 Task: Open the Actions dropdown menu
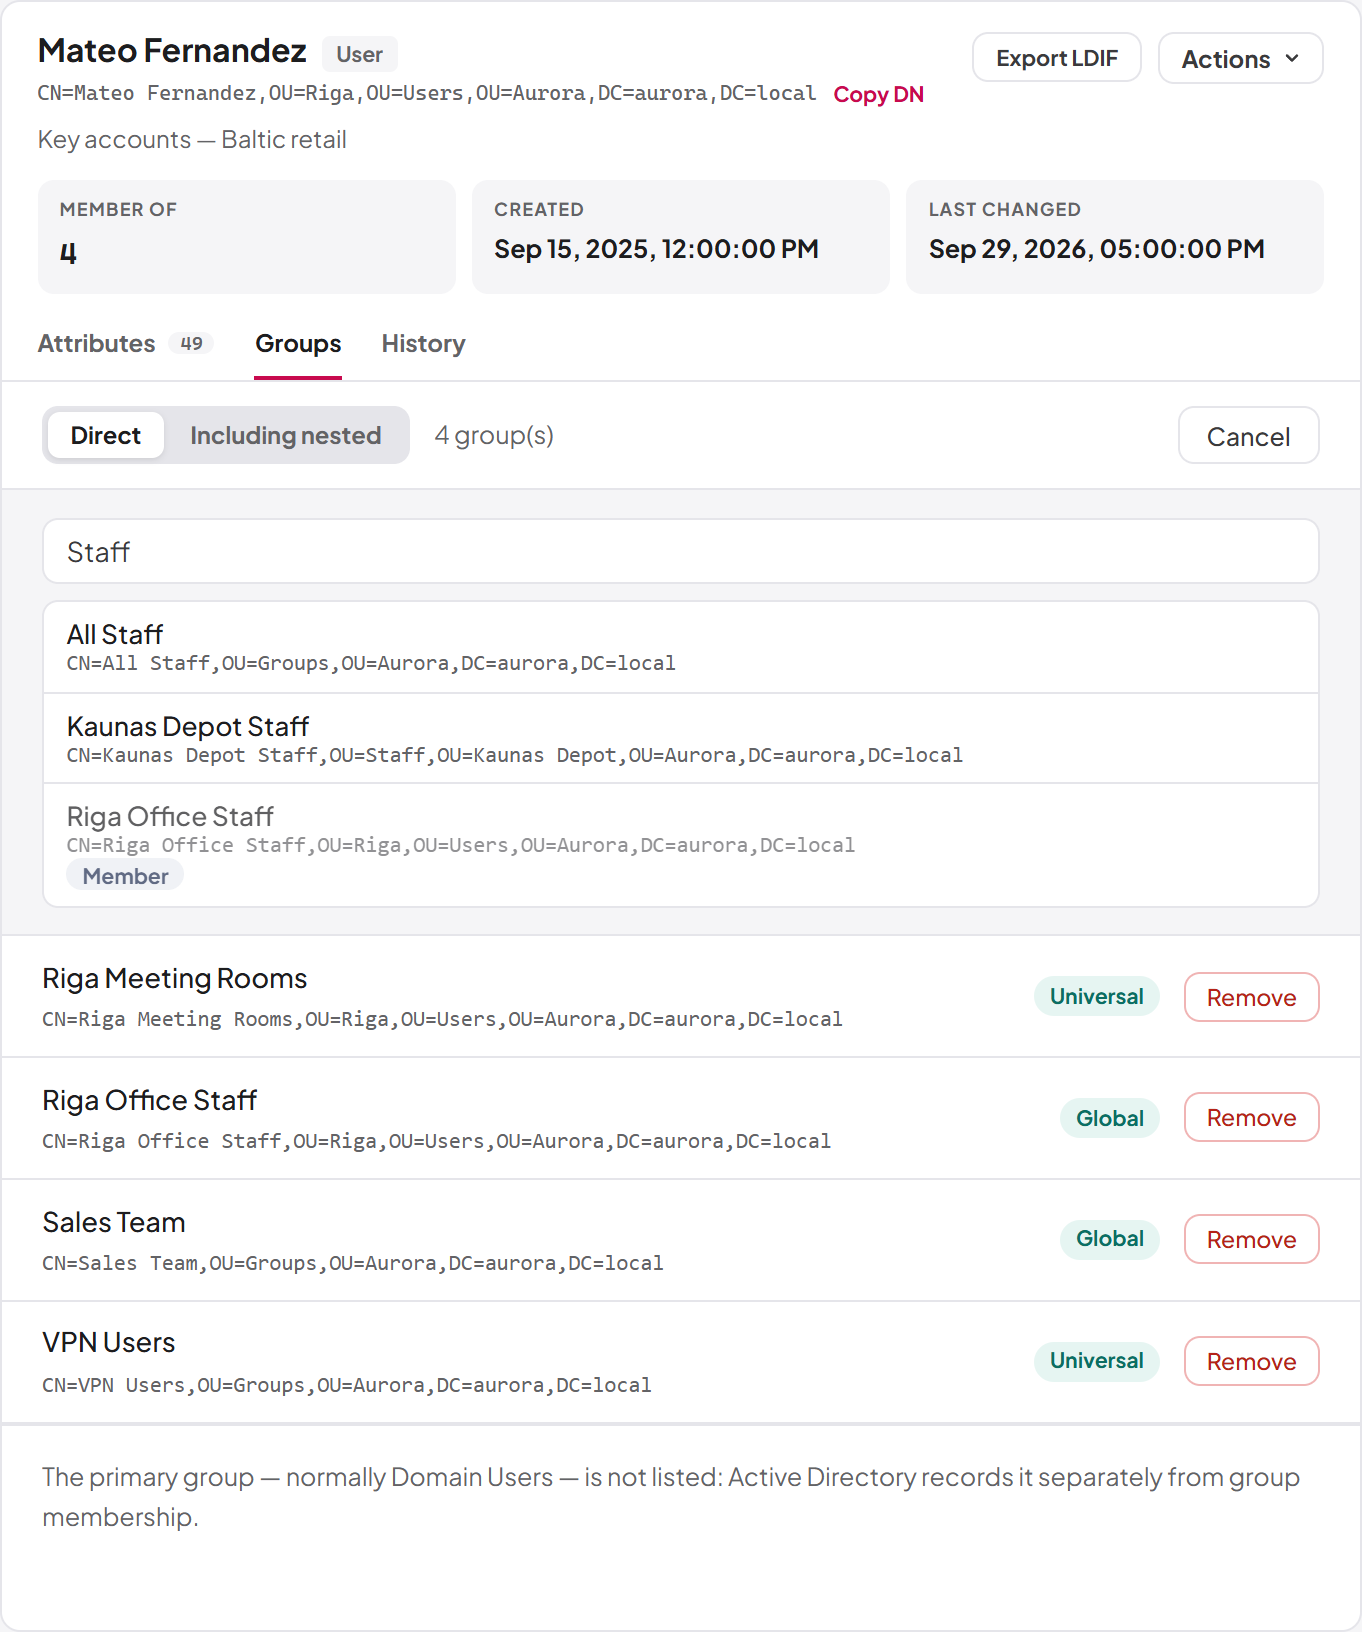pyautogui.click(x=1240, y=59)
